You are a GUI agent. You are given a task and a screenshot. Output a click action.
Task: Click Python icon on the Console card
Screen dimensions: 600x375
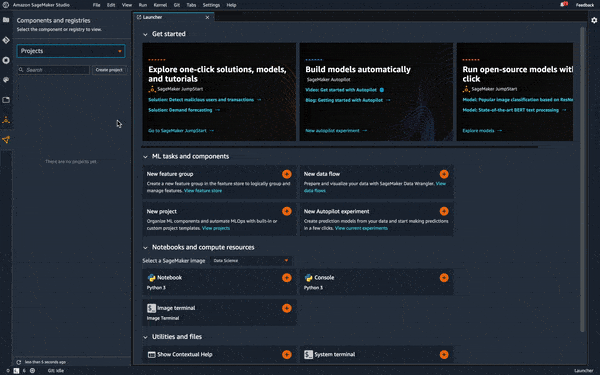(308, 278)
